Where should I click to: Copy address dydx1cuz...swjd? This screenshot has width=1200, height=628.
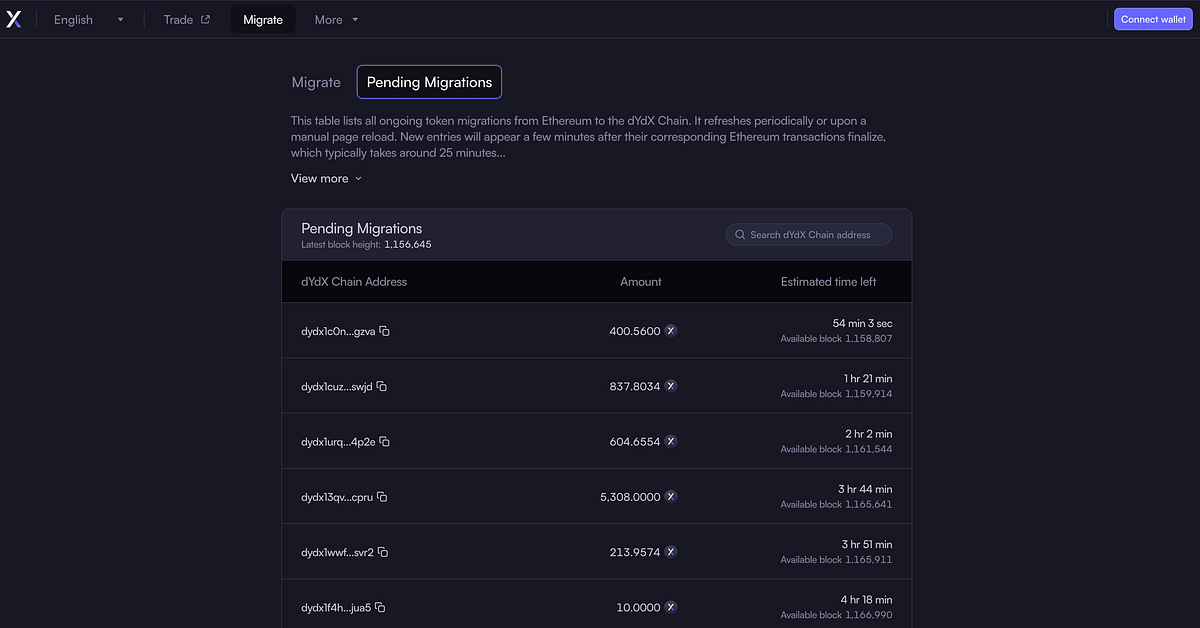pyautogui.click(x=382, y=386)
